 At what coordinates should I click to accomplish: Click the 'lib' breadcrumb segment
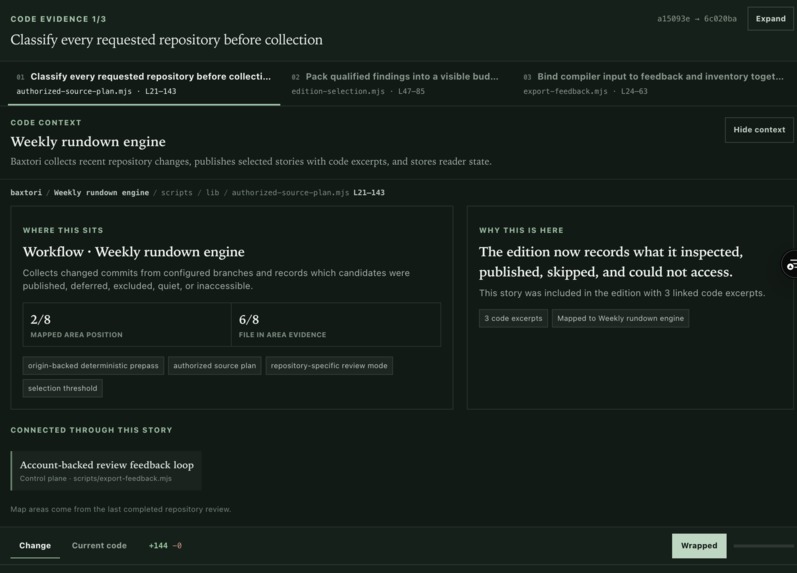point(212,193)
